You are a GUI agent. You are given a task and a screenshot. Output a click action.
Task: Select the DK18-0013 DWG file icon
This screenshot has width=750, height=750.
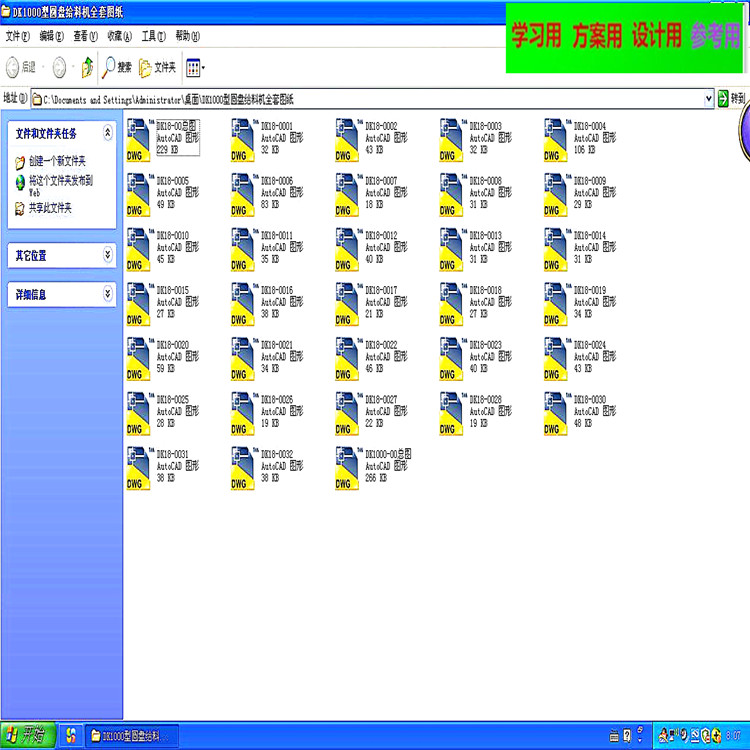[x=451, y=249]
